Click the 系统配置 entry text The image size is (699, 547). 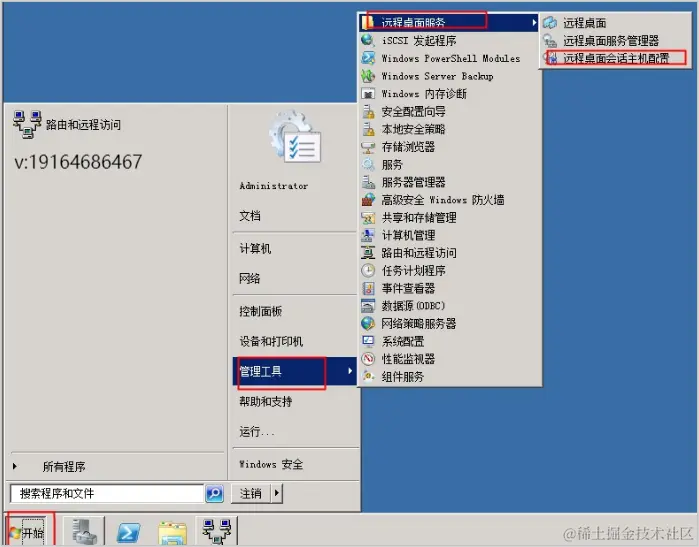pos(403,341)
